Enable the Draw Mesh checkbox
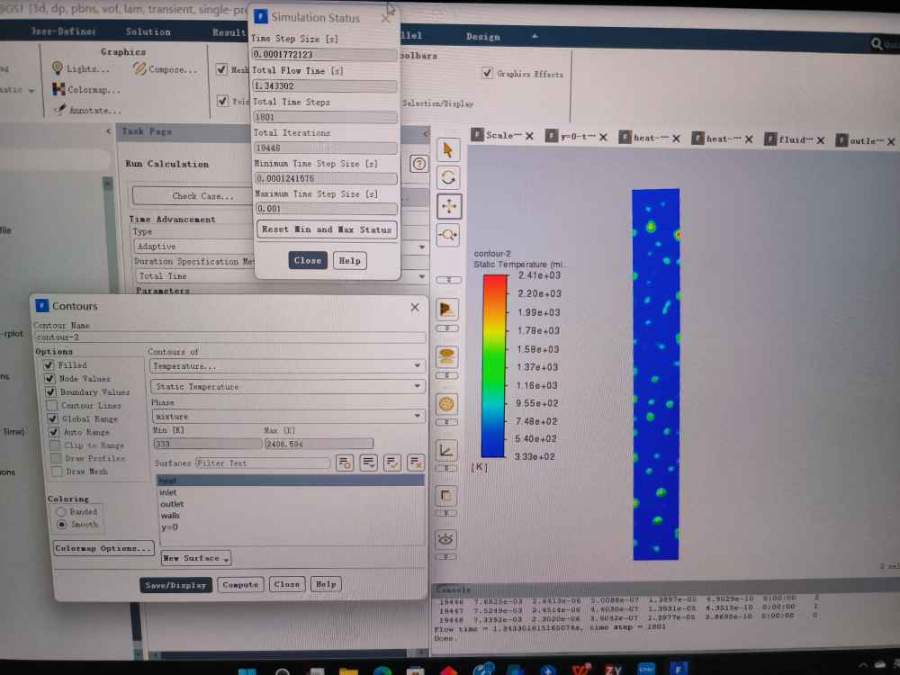Viewport: 900px width, 675px height. point(56,471)
